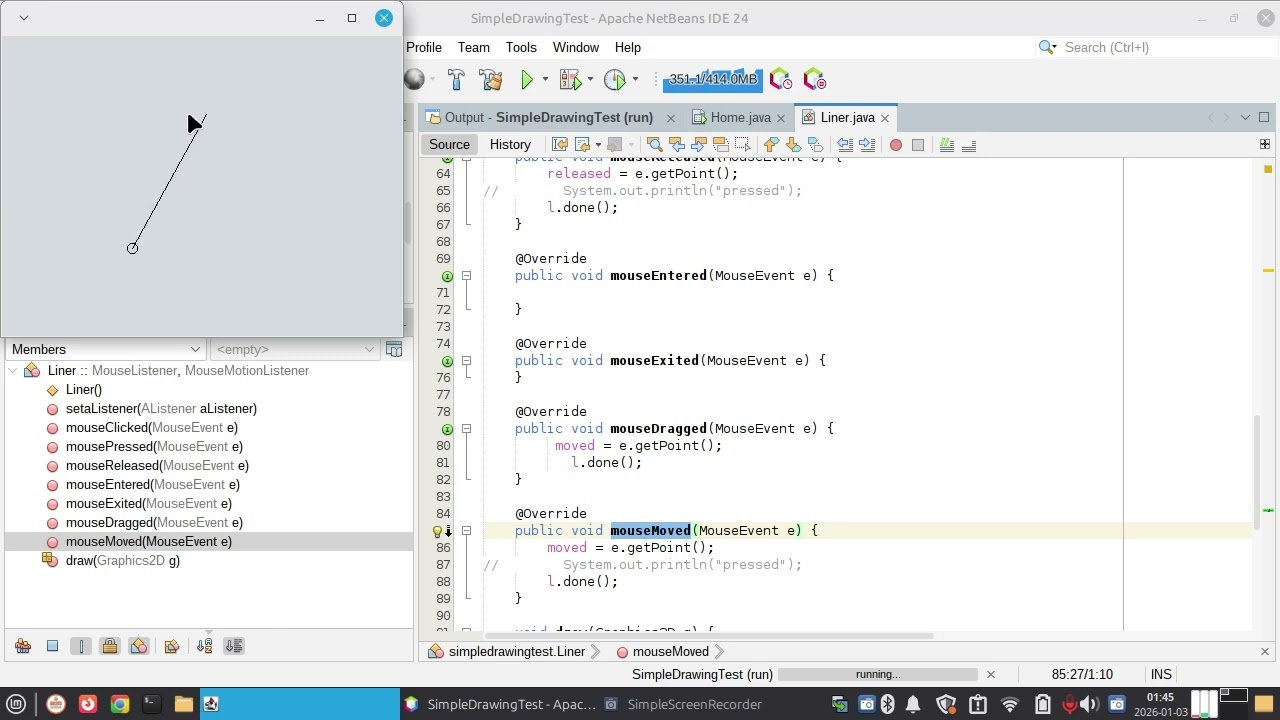Click the Profile Project clock icon
Viewport: 1280px width, 720px height.
pos(615,80)
